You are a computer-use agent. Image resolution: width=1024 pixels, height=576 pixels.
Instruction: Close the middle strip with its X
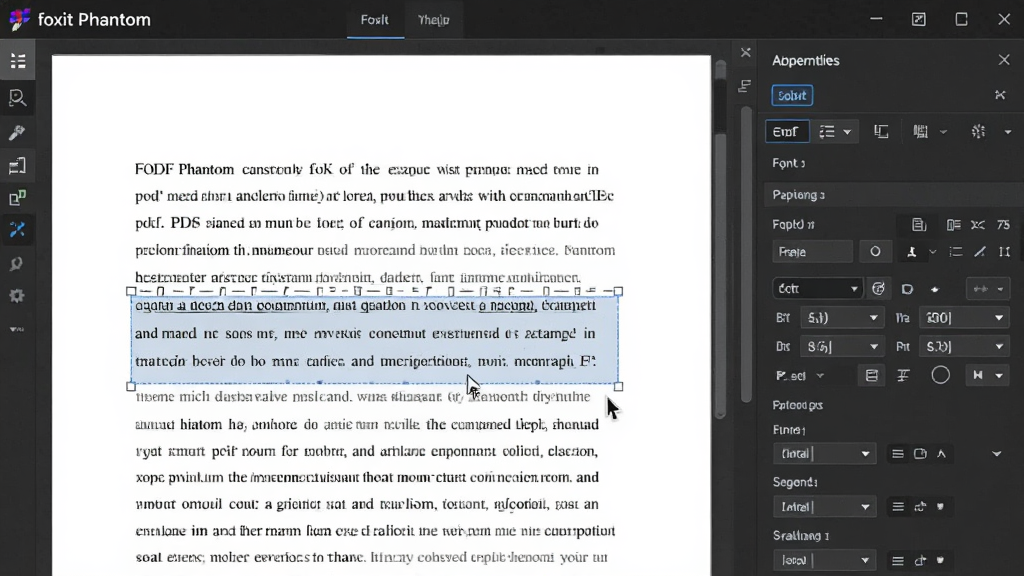coord(746,52)
